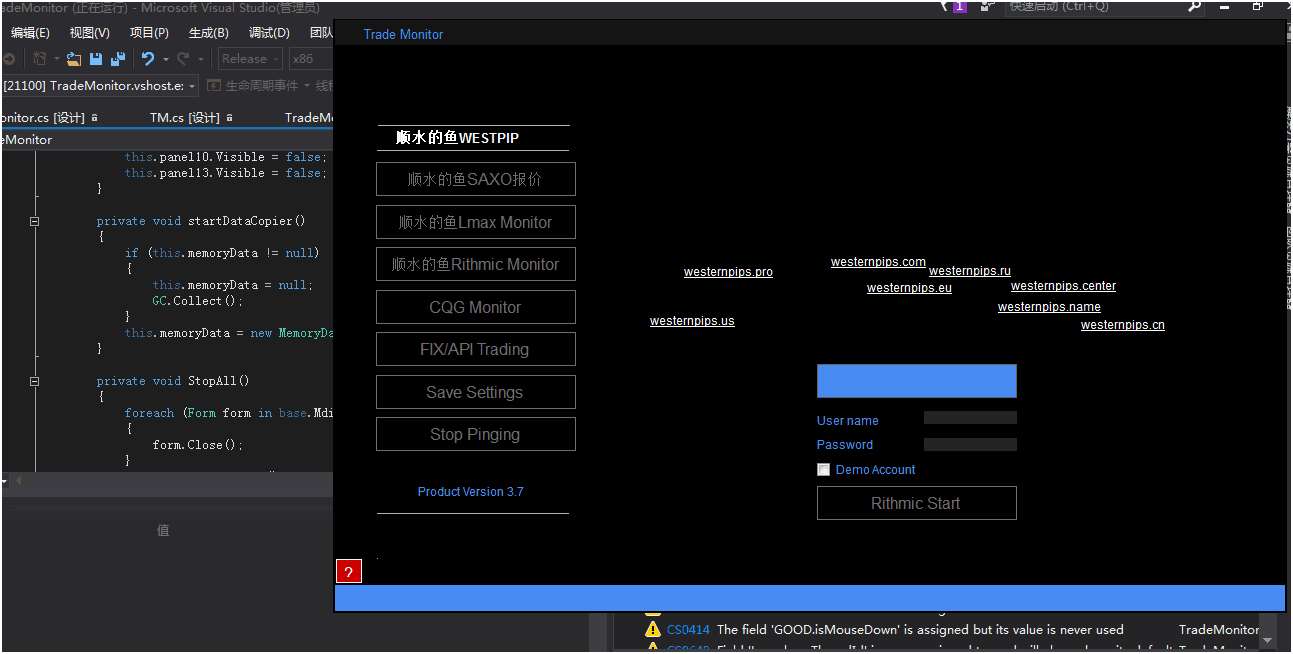The width and height of the screenshot is (1293, 654).
Task: Toggle the Demo Account checkbox
Action: pos(824,469)
